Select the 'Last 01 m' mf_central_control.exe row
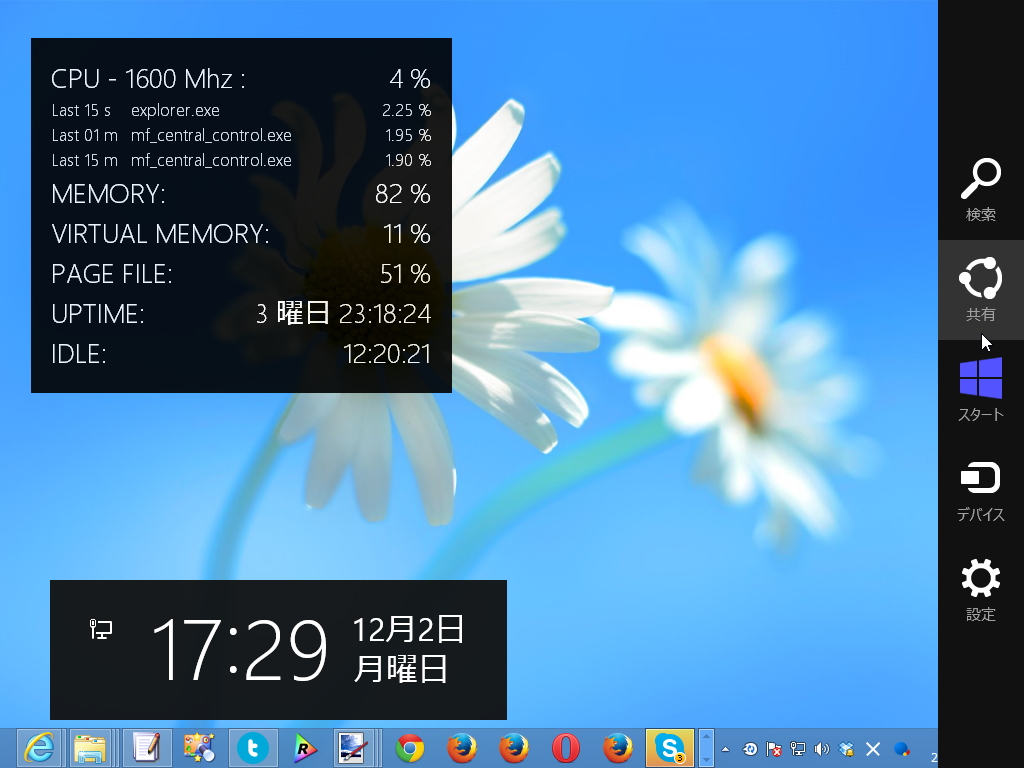The image size is (1024, 768). click(241, 135)
